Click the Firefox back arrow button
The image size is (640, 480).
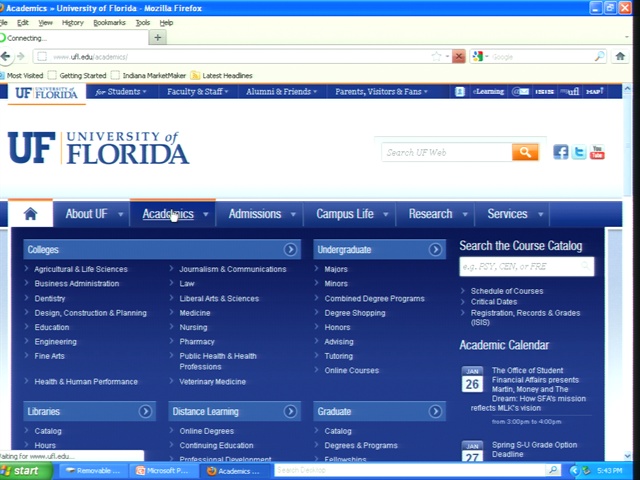point(6,56)
